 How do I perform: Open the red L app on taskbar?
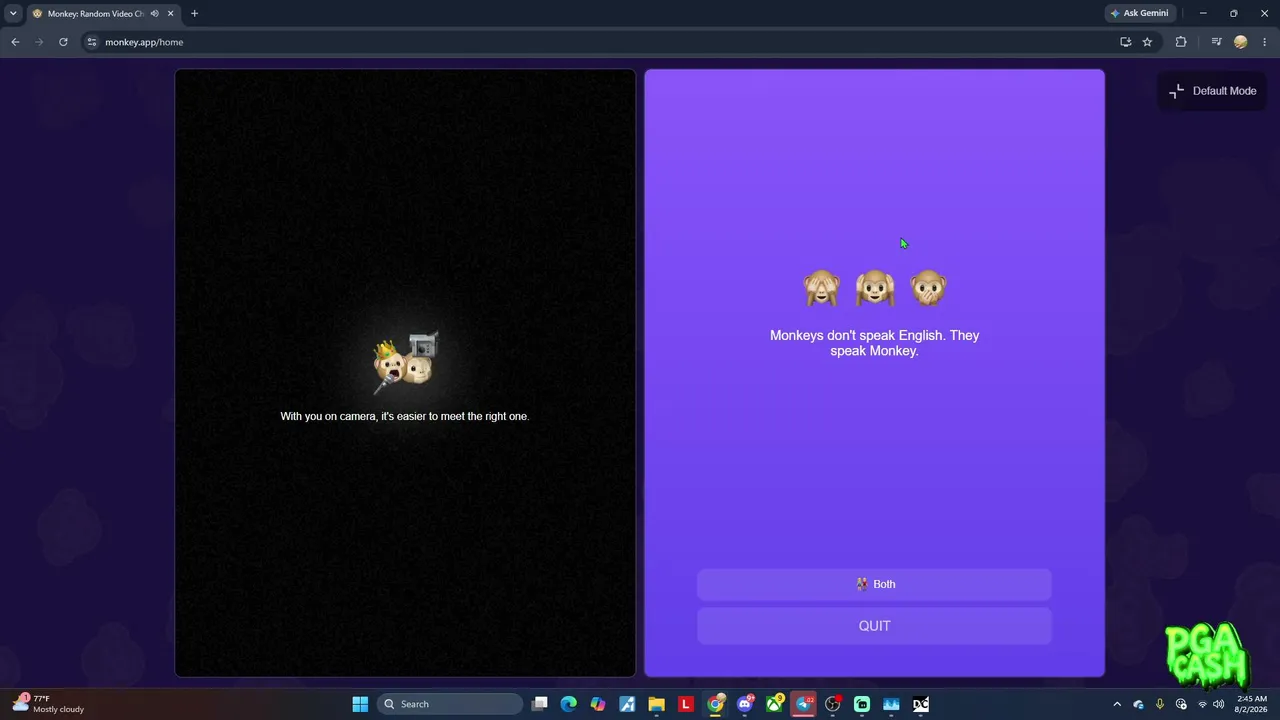pyautogui.click(x=686, y=704)
